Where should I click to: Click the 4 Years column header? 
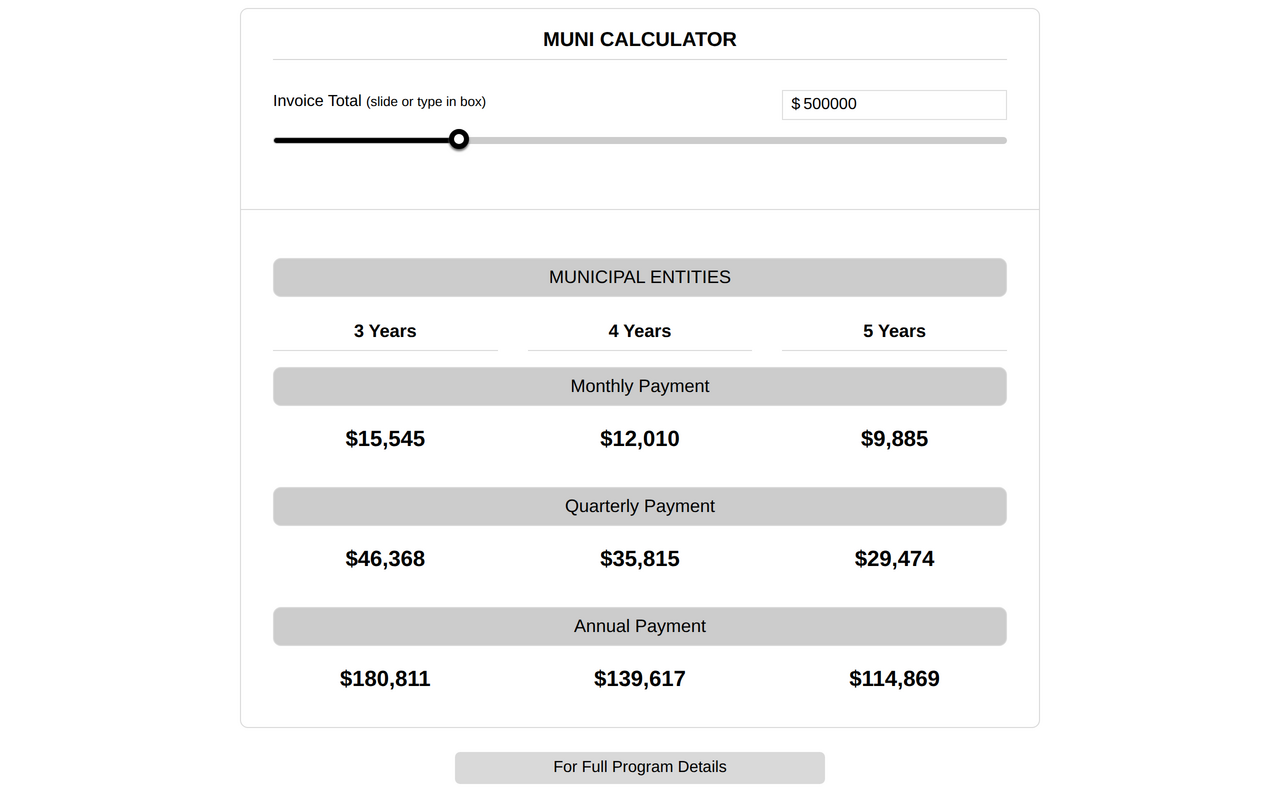click(x=639, y=330)
